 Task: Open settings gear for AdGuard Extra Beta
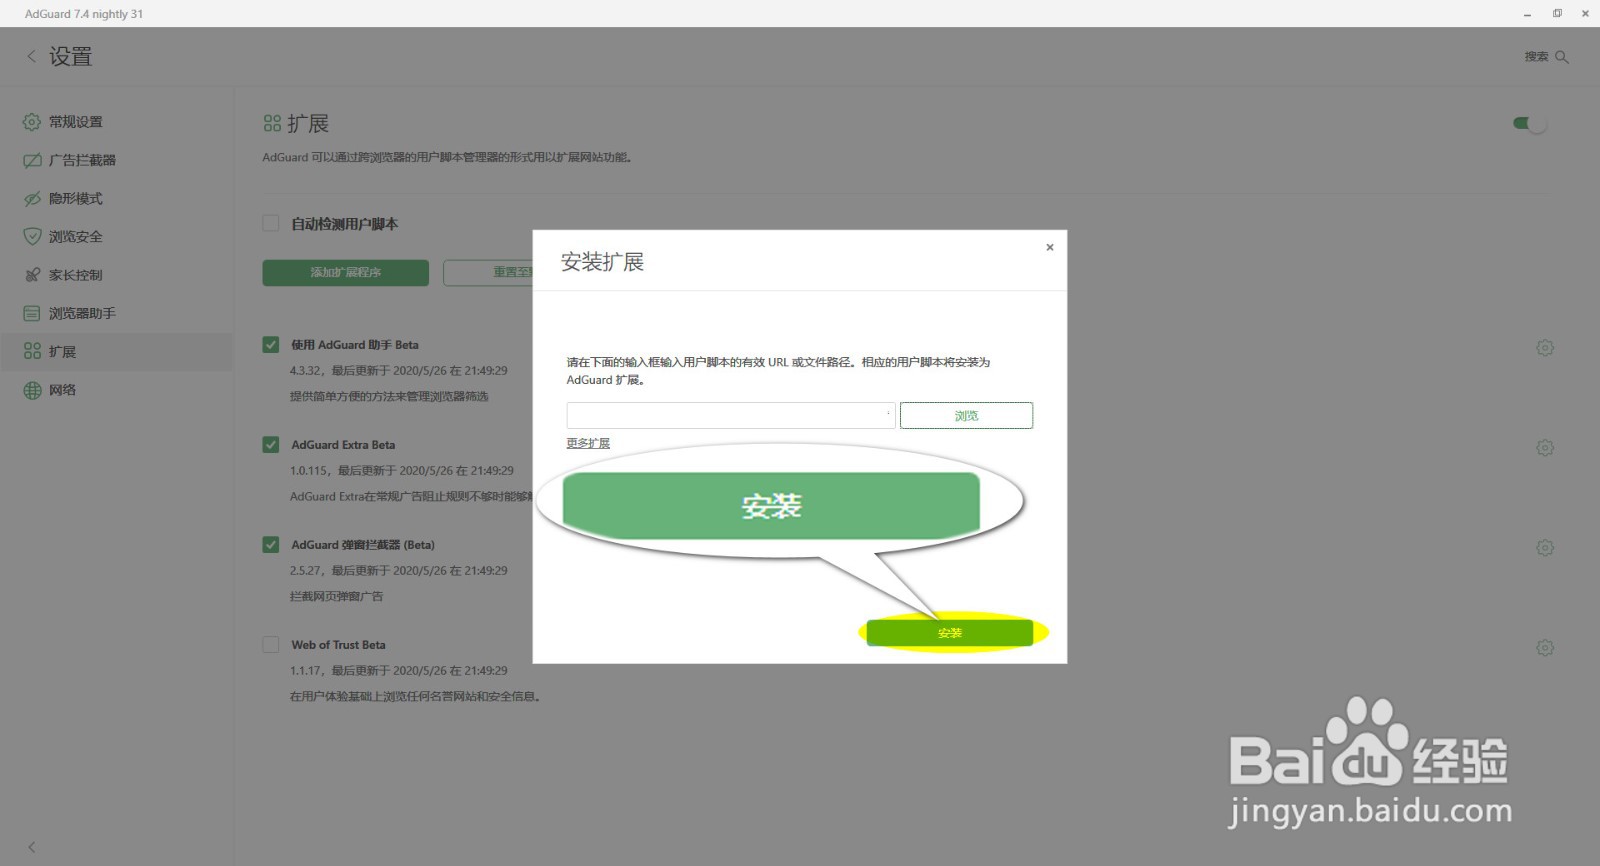coord(1545,448)
